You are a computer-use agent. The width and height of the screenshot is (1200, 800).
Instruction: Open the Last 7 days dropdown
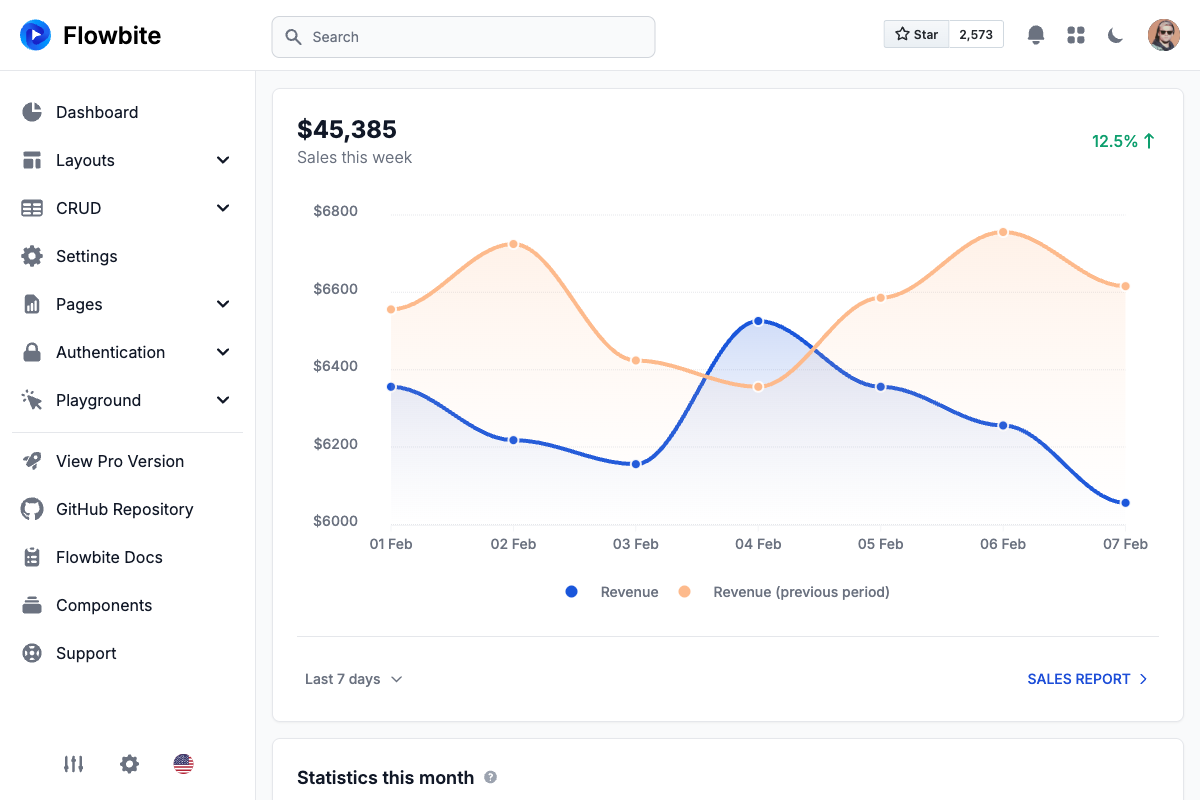[353, 679]
